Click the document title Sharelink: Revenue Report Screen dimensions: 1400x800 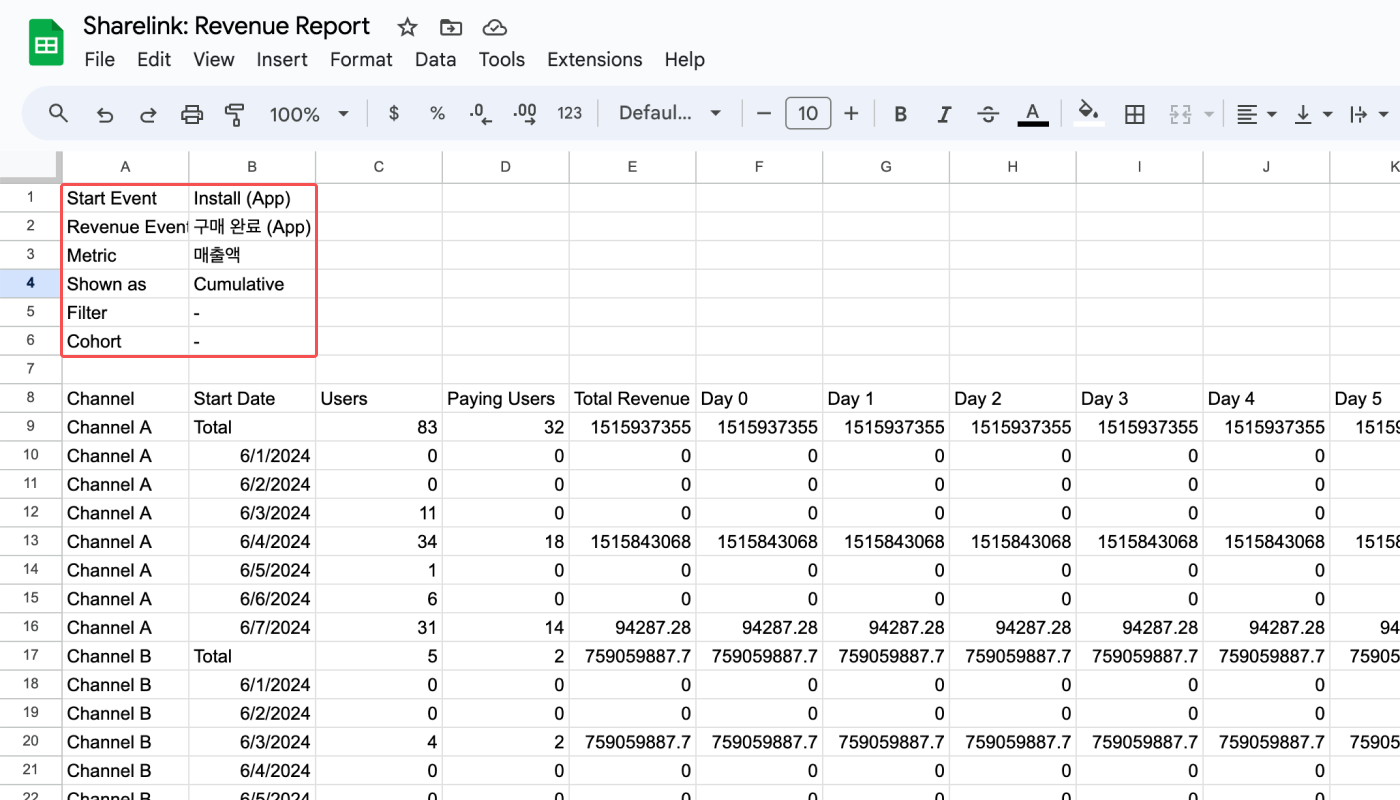click(227, 26)
